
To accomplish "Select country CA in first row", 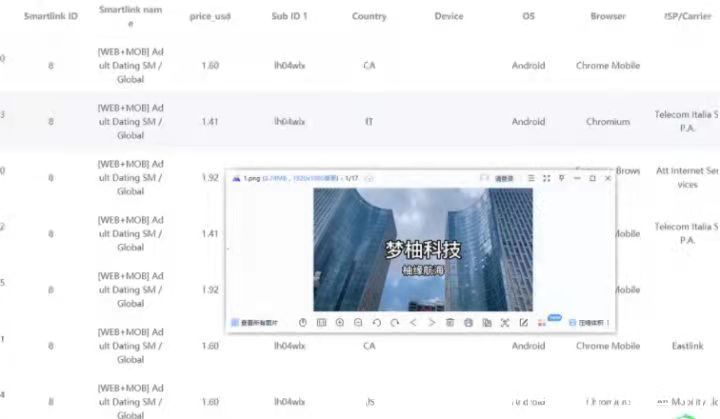I will click(x=369, y=65).
